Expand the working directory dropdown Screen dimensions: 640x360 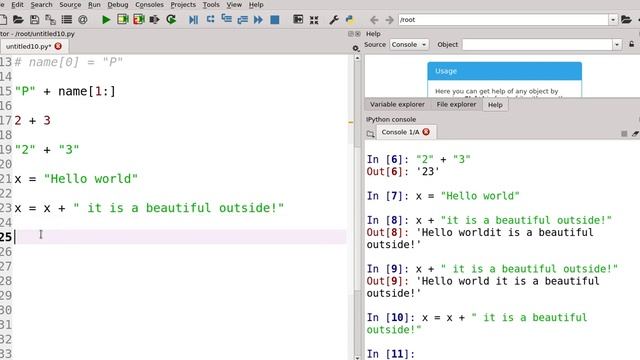pos(613,20)
